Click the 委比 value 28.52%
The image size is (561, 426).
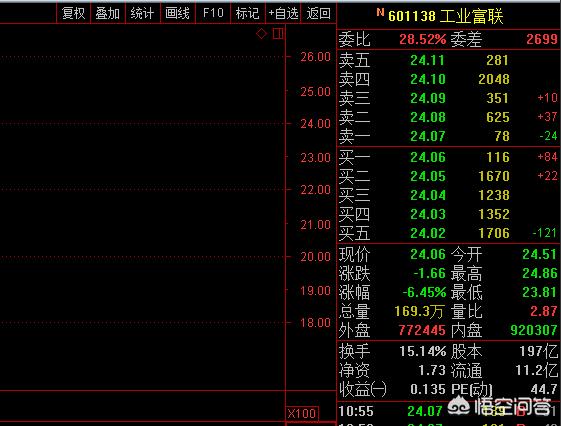point(423,39)
